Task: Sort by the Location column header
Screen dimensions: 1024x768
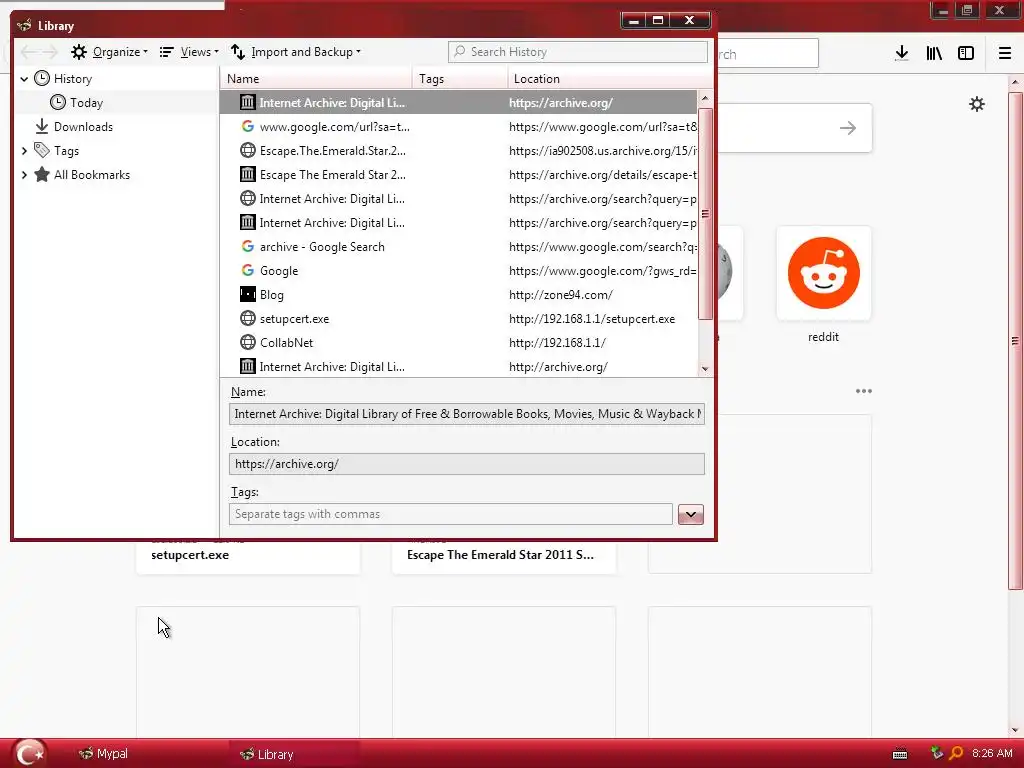Action: (610, 79)
